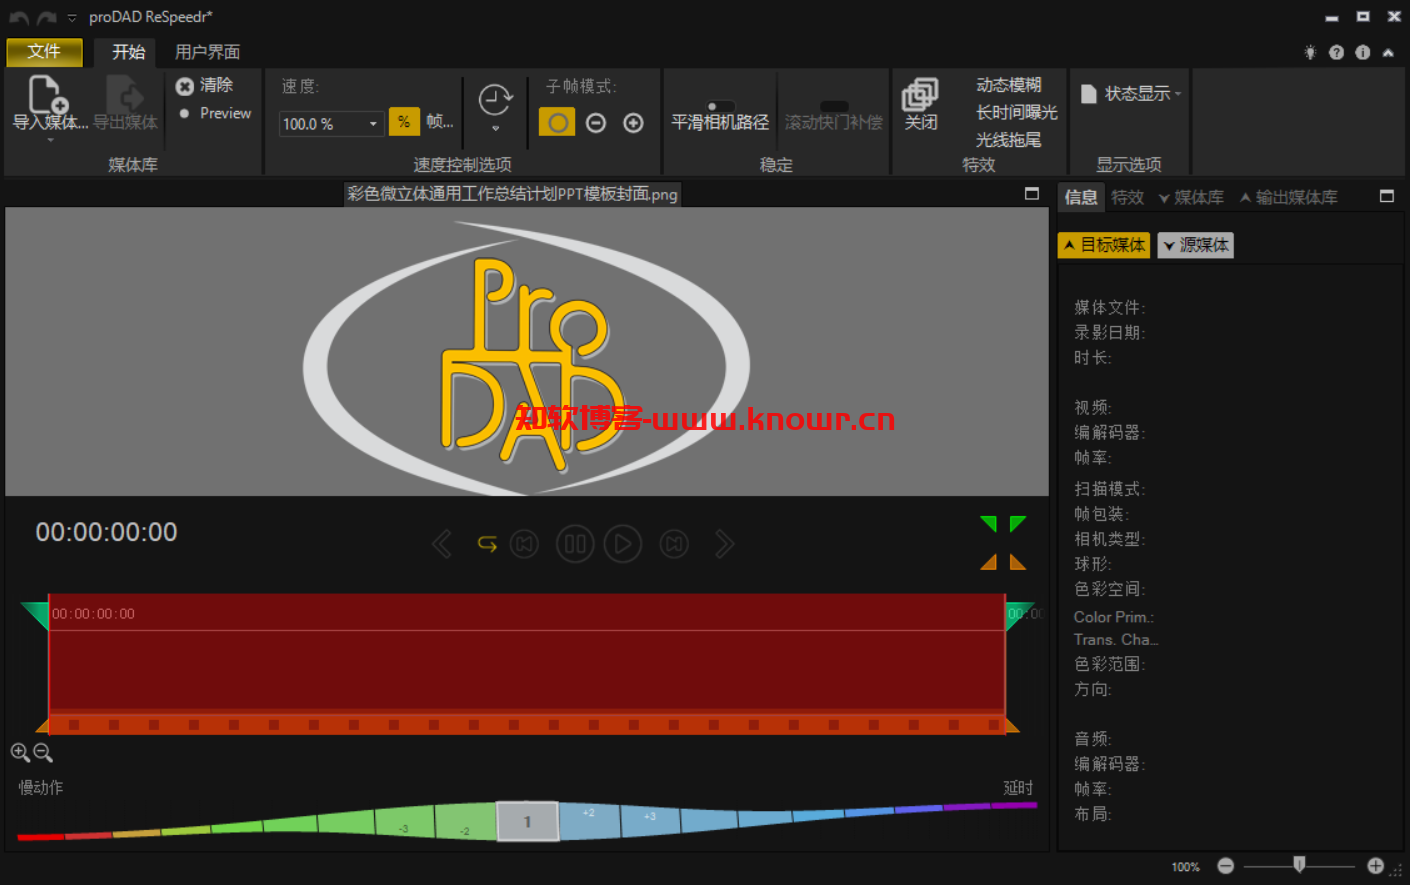Open the Status Display (状态显示) dropdown
This screenshot has height=885, width=1410.
[x=1131, y=94]
